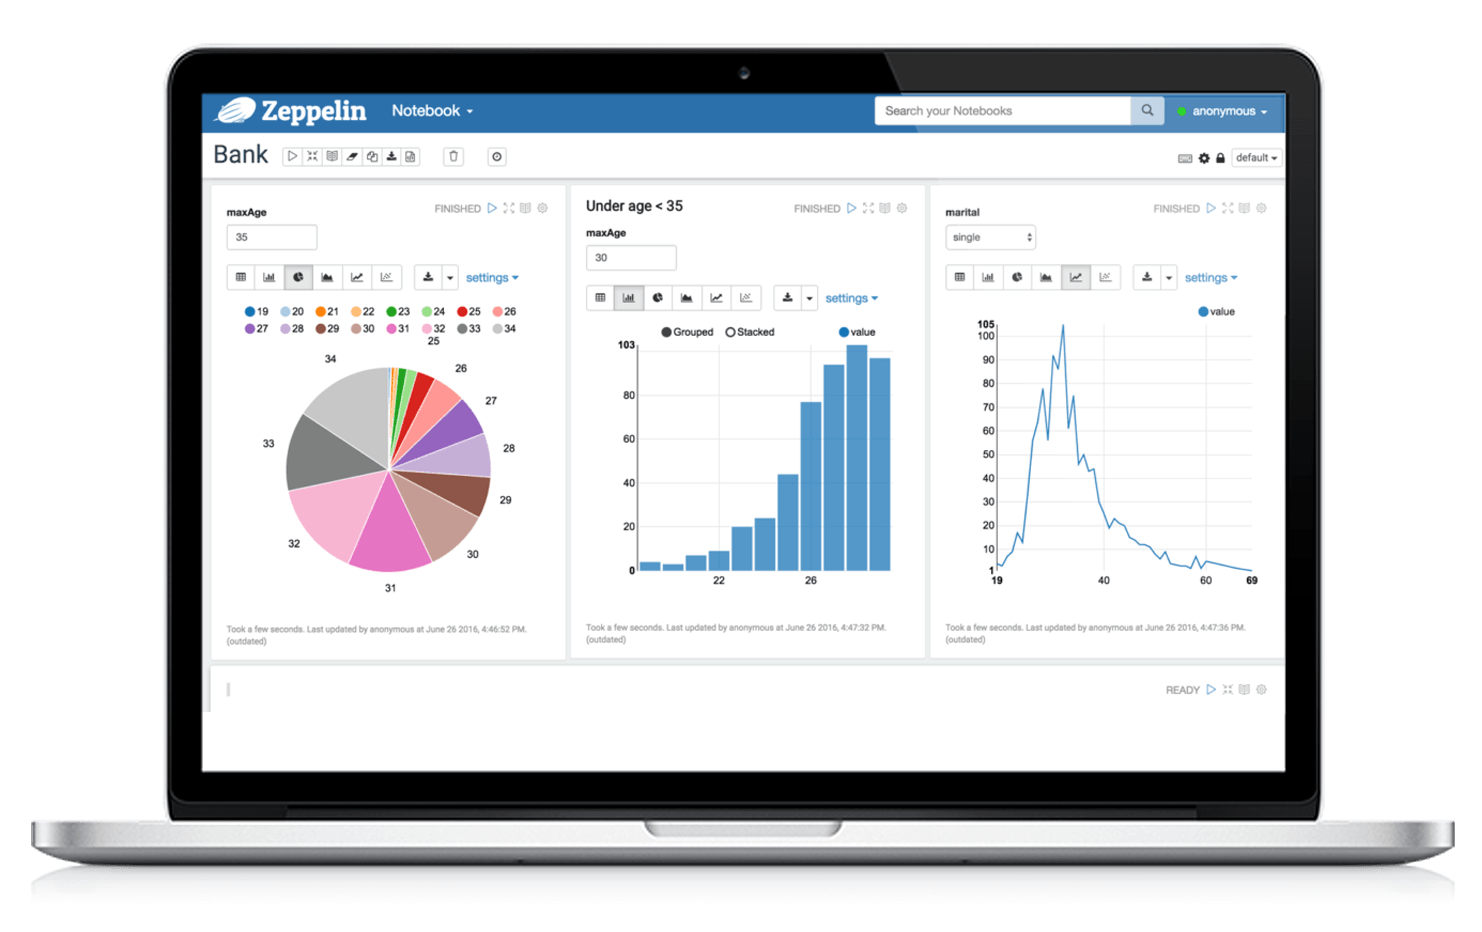The image size is (1482, 932).
Task: Open notebook permissions via the lock icon
Action: point(1220,157)
